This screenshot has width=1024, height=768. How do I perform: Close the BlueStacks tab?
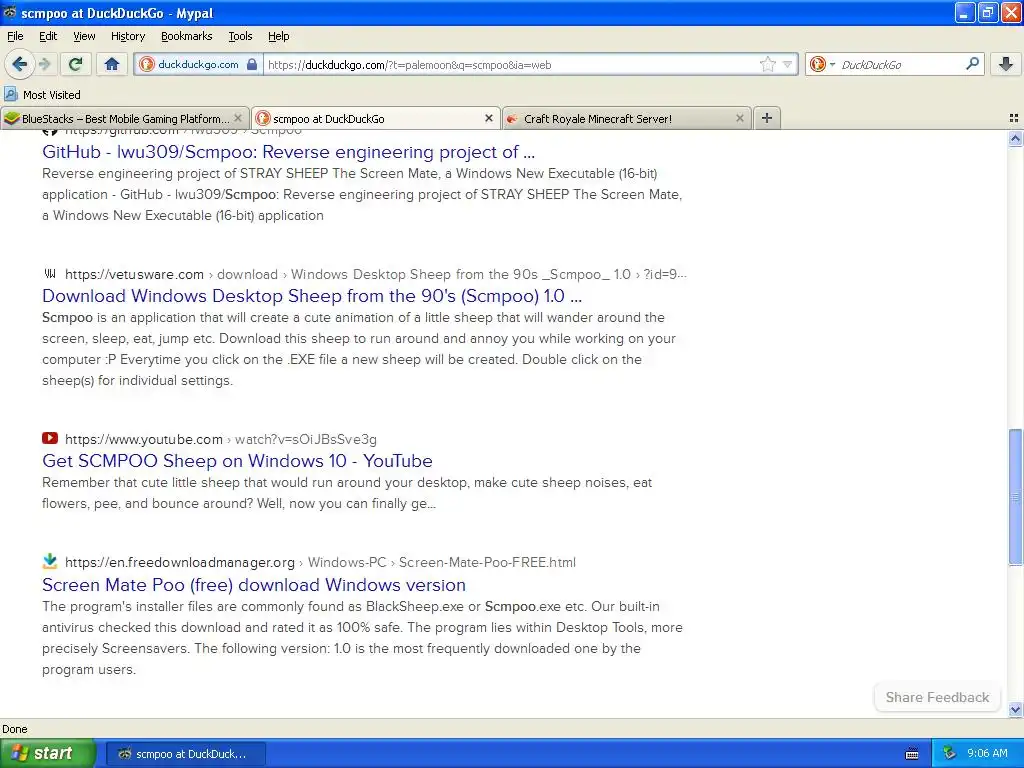(x=238, y=118)
